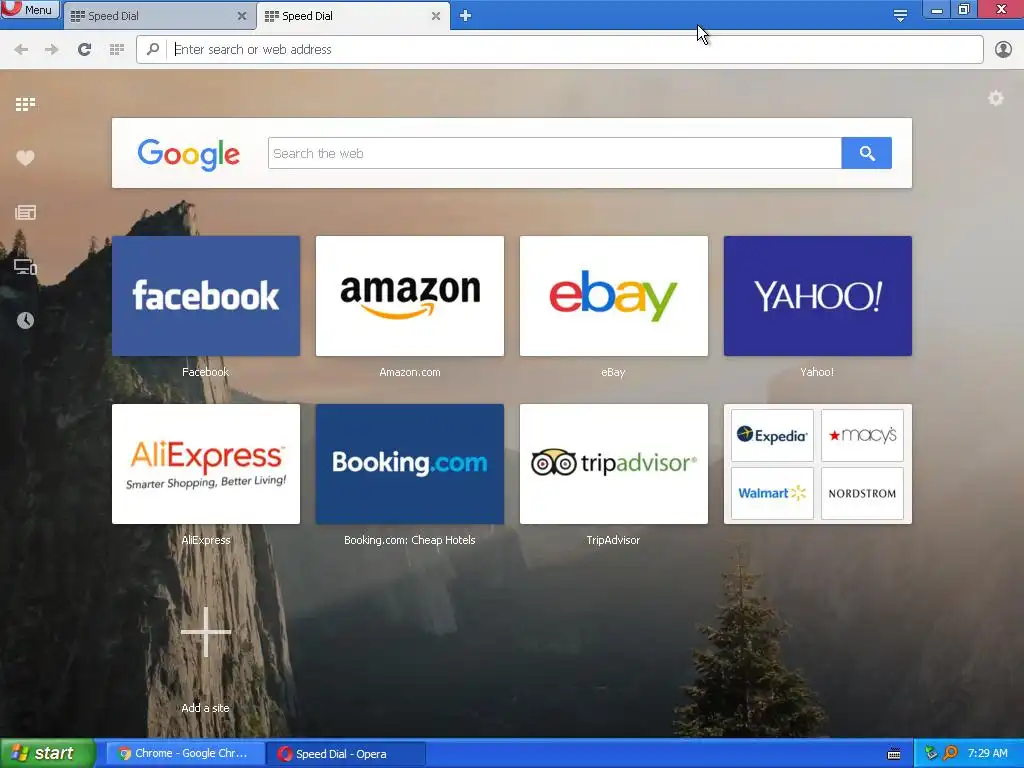This screenshot has width=1024, height=768.
Task: Open Macy's in the shopping folder
Action: click(862, 436)
